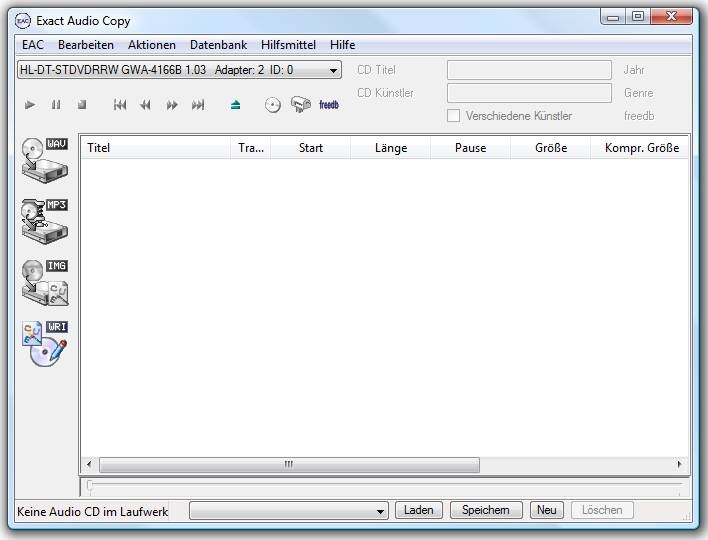Open the Hilfe menu
This screenshot has width=708, height=540.
point(343,45)
